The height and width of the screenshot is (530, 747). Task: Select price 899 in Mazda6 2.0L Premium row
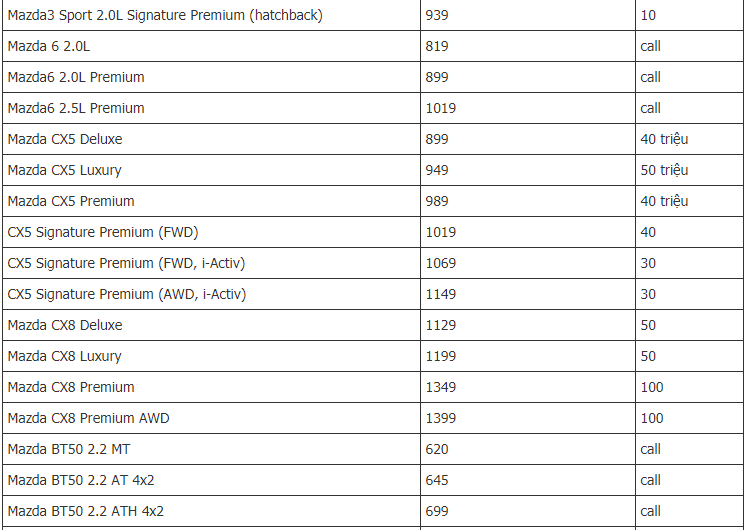(x=437, y=77)
